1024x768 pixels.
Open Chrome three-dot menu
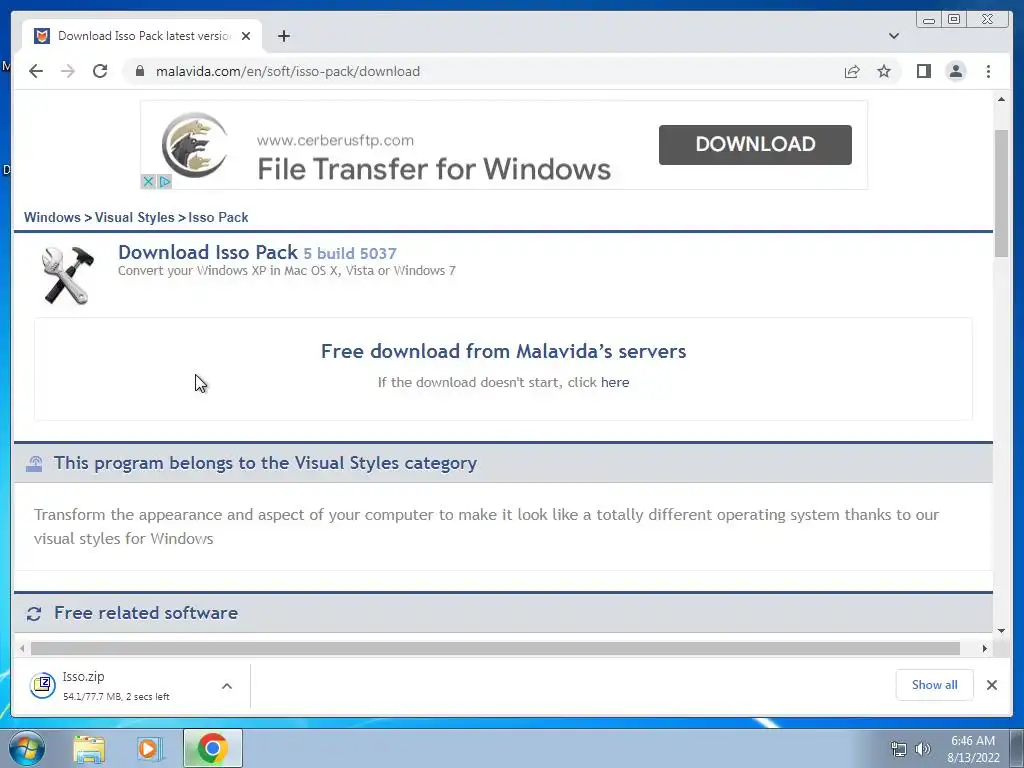(988, 71)
